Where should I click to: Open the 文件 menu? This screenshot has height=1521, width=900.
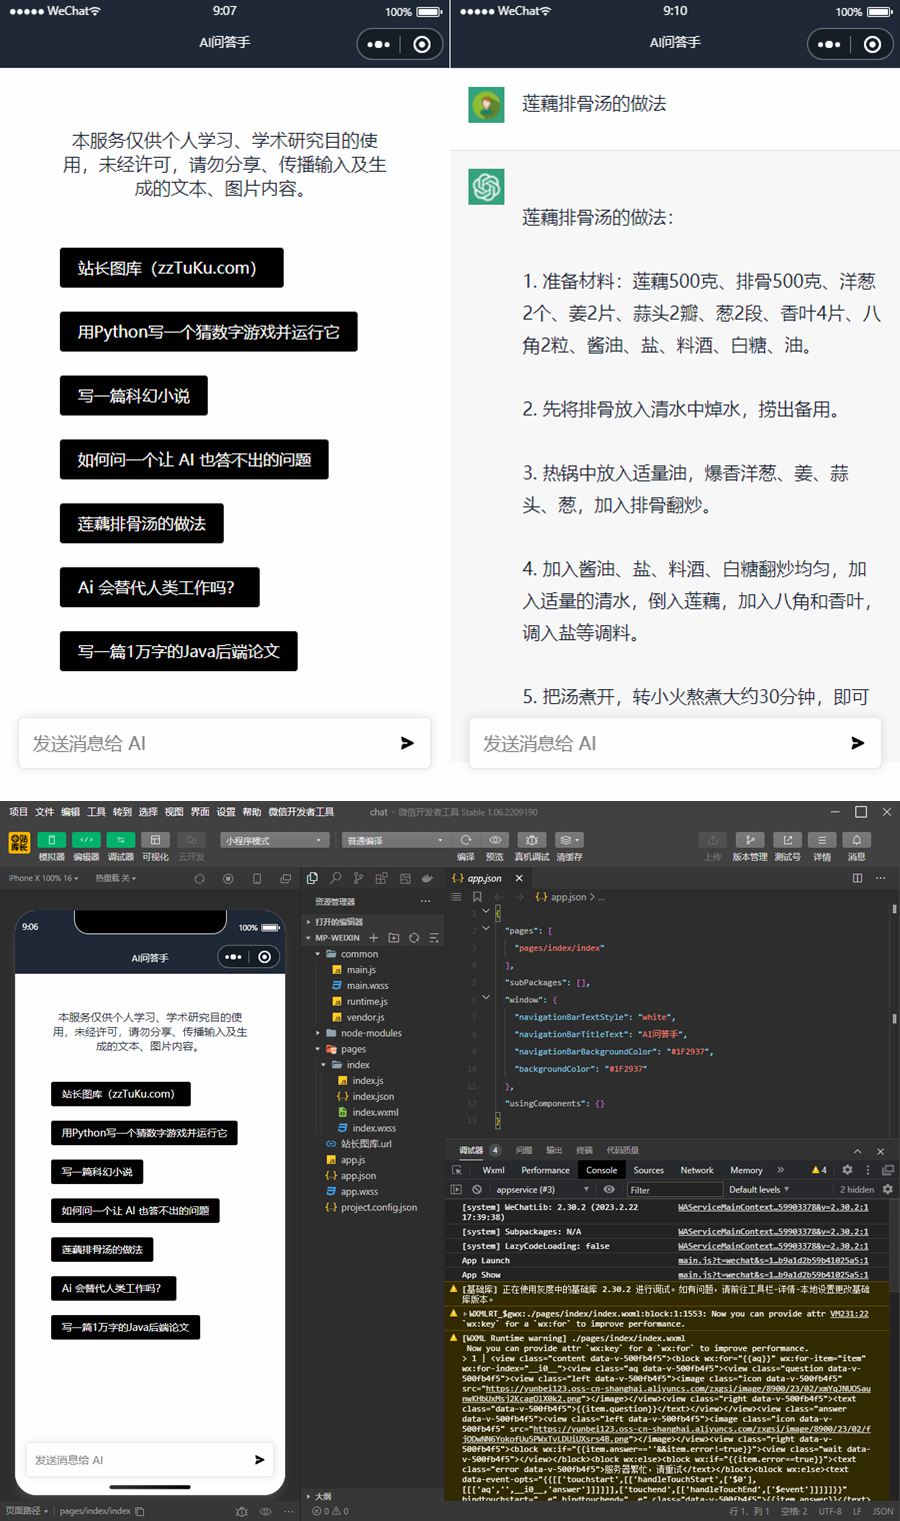click(x=45, y=812)
